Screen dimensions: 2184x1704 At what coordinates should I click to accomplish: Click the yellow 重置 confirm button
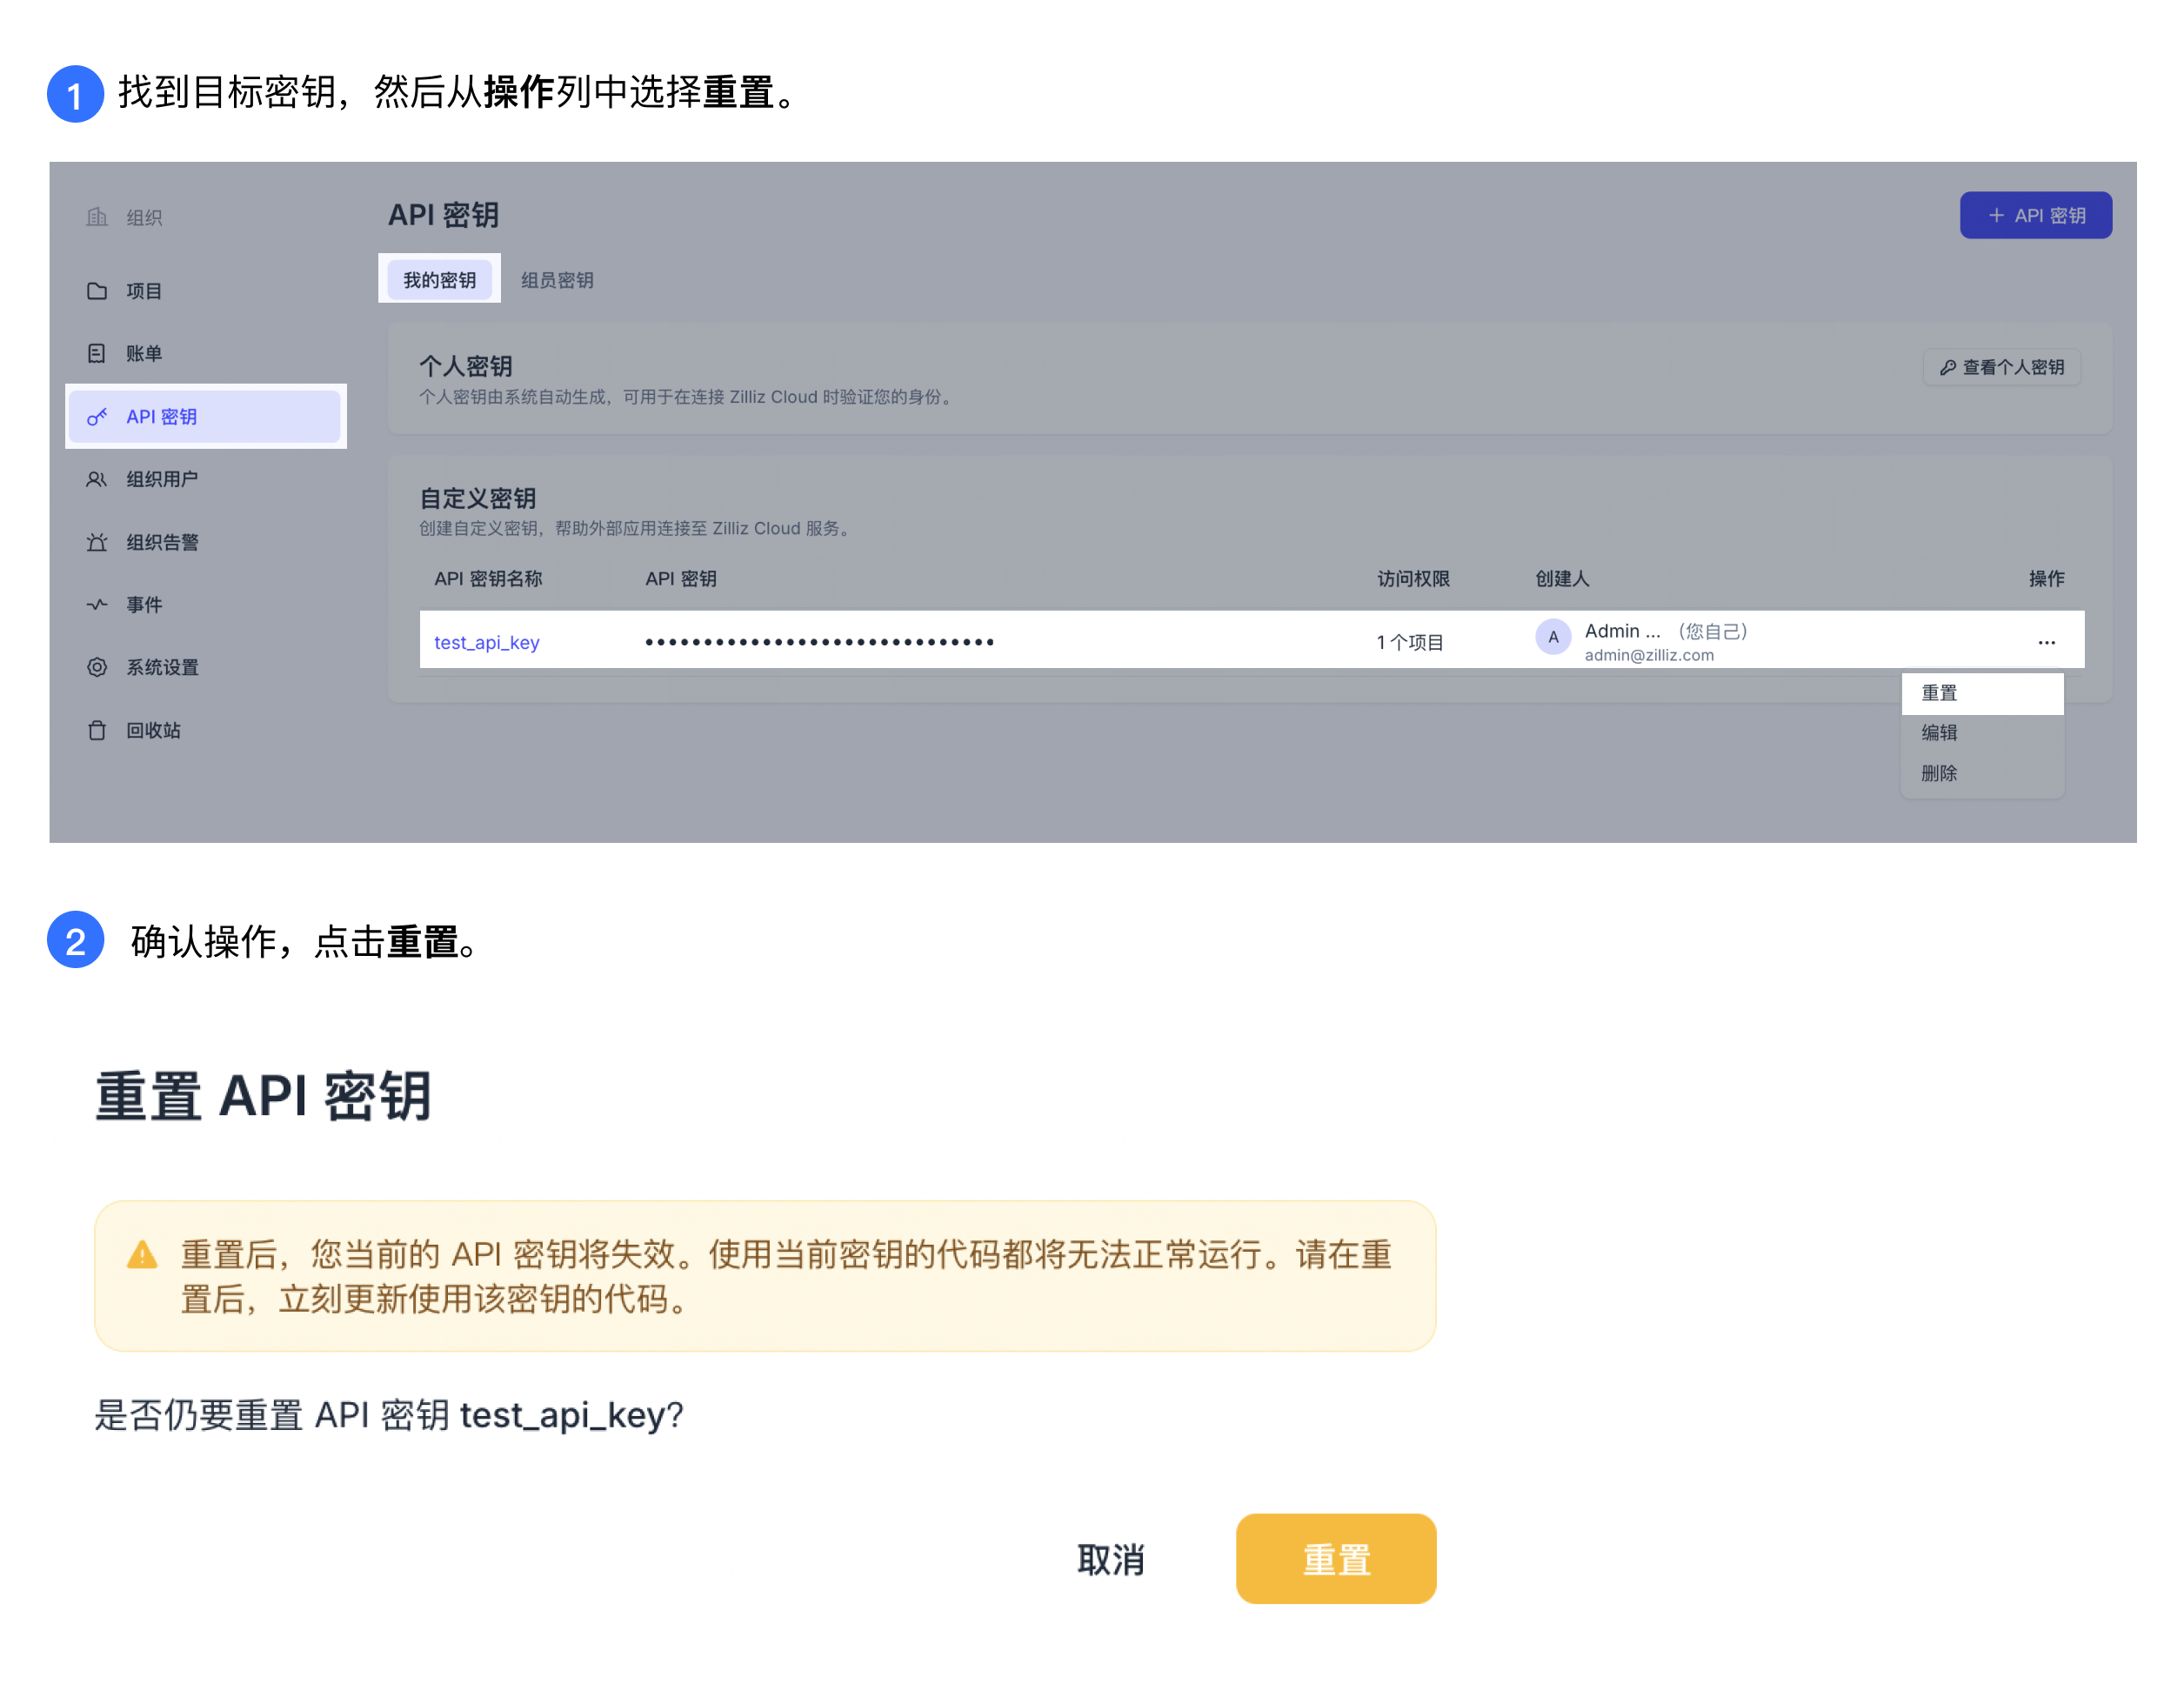click(x=1336, y=1560)
